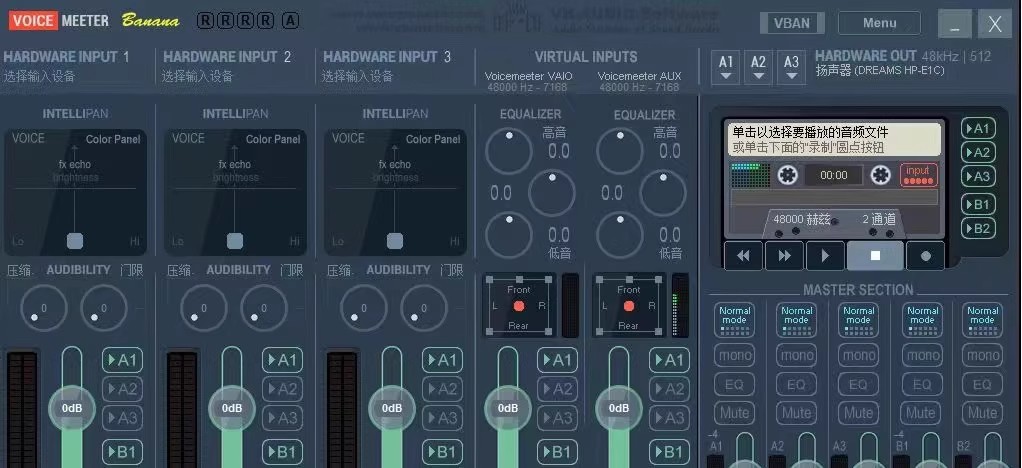Rewind the cassette recorder
This screenshot has height=468, width=1022.
(x=743, y=256)
